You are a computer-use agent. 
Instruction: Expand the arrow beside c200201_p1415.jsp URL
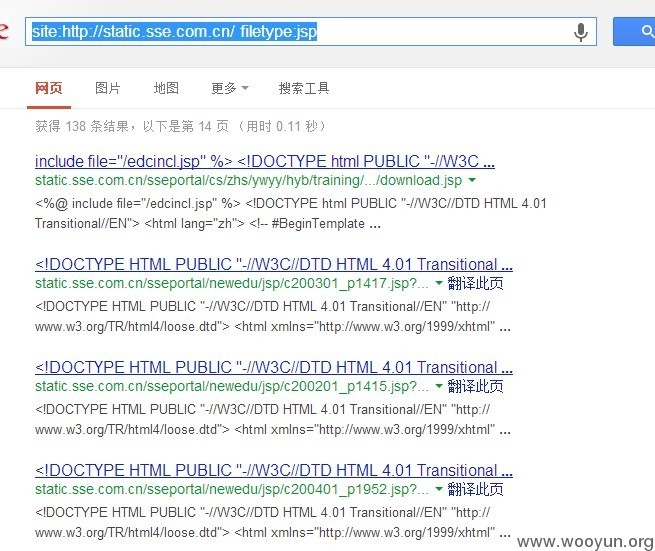(x=439, y=386)
